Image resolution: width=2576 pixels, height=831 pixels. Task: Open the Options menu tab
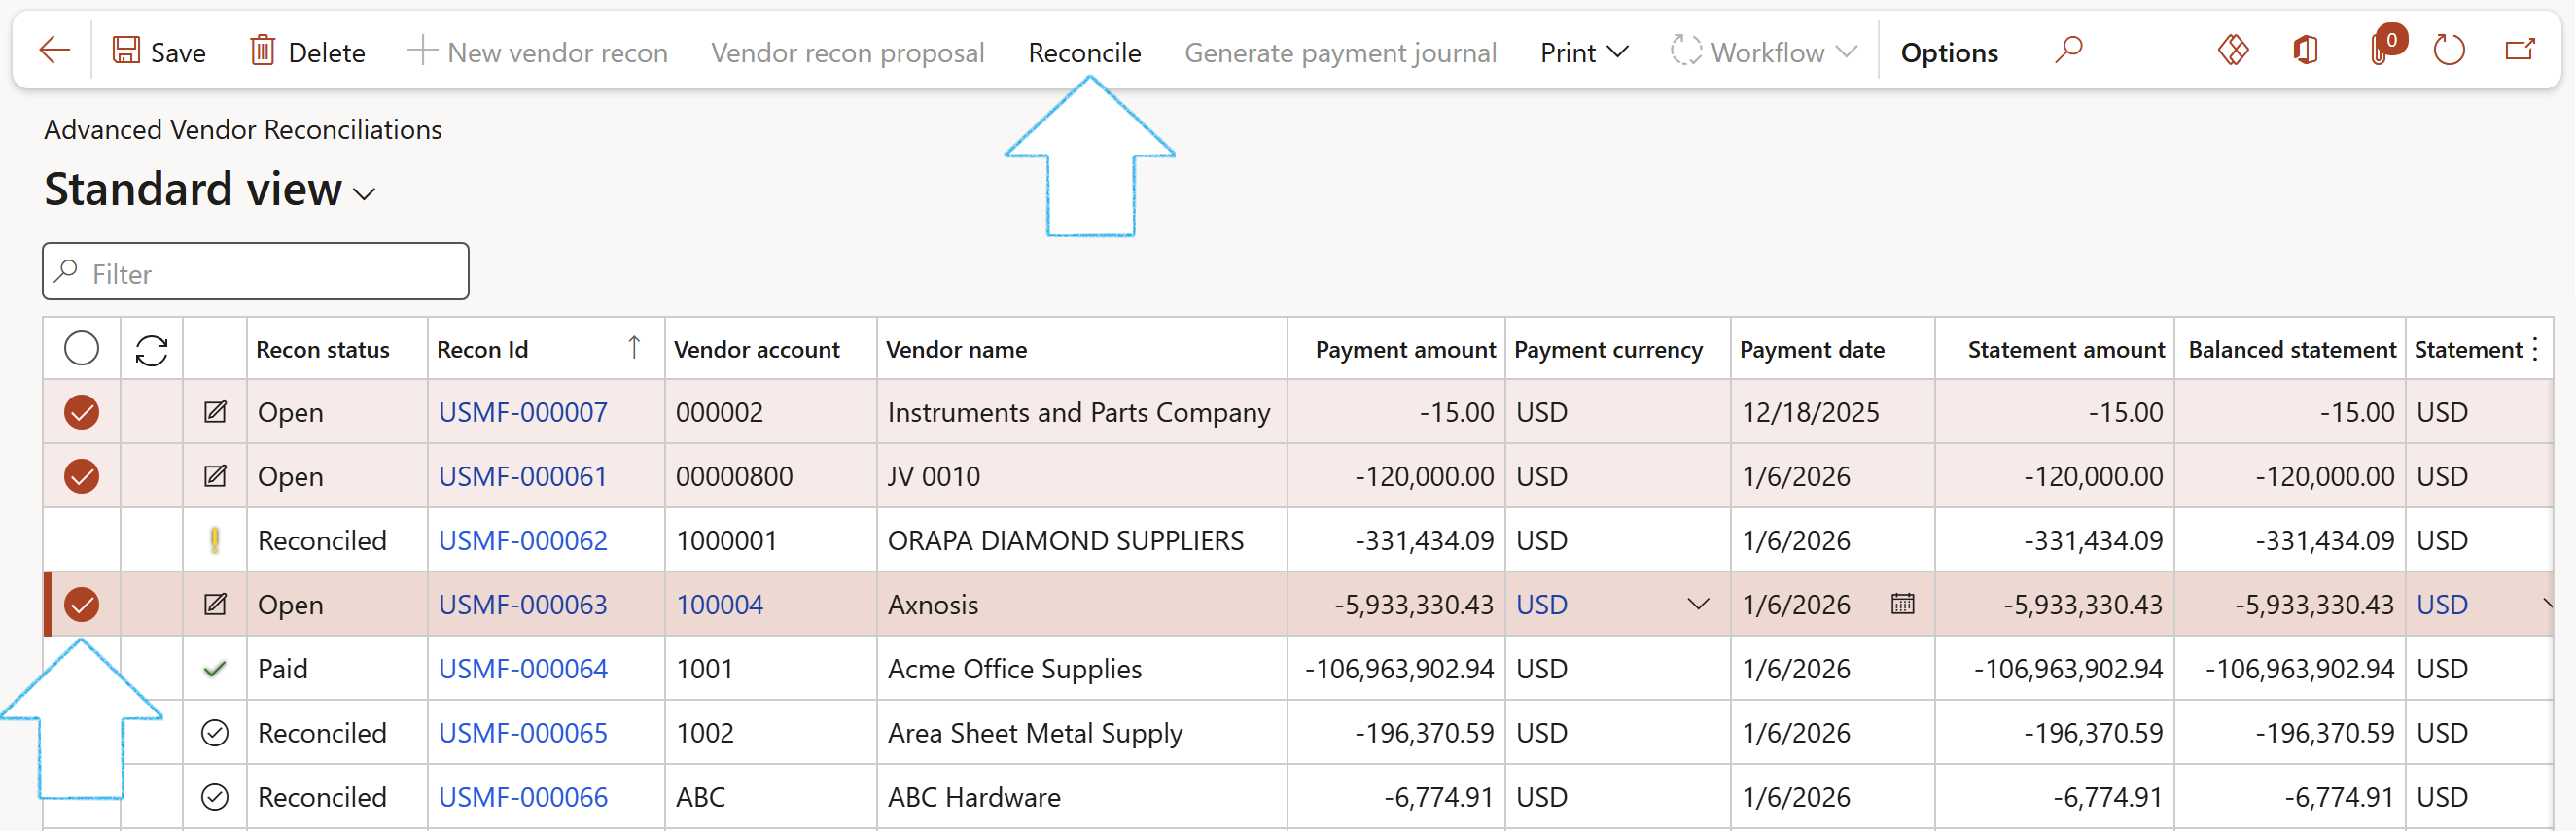click(1948, 52)
